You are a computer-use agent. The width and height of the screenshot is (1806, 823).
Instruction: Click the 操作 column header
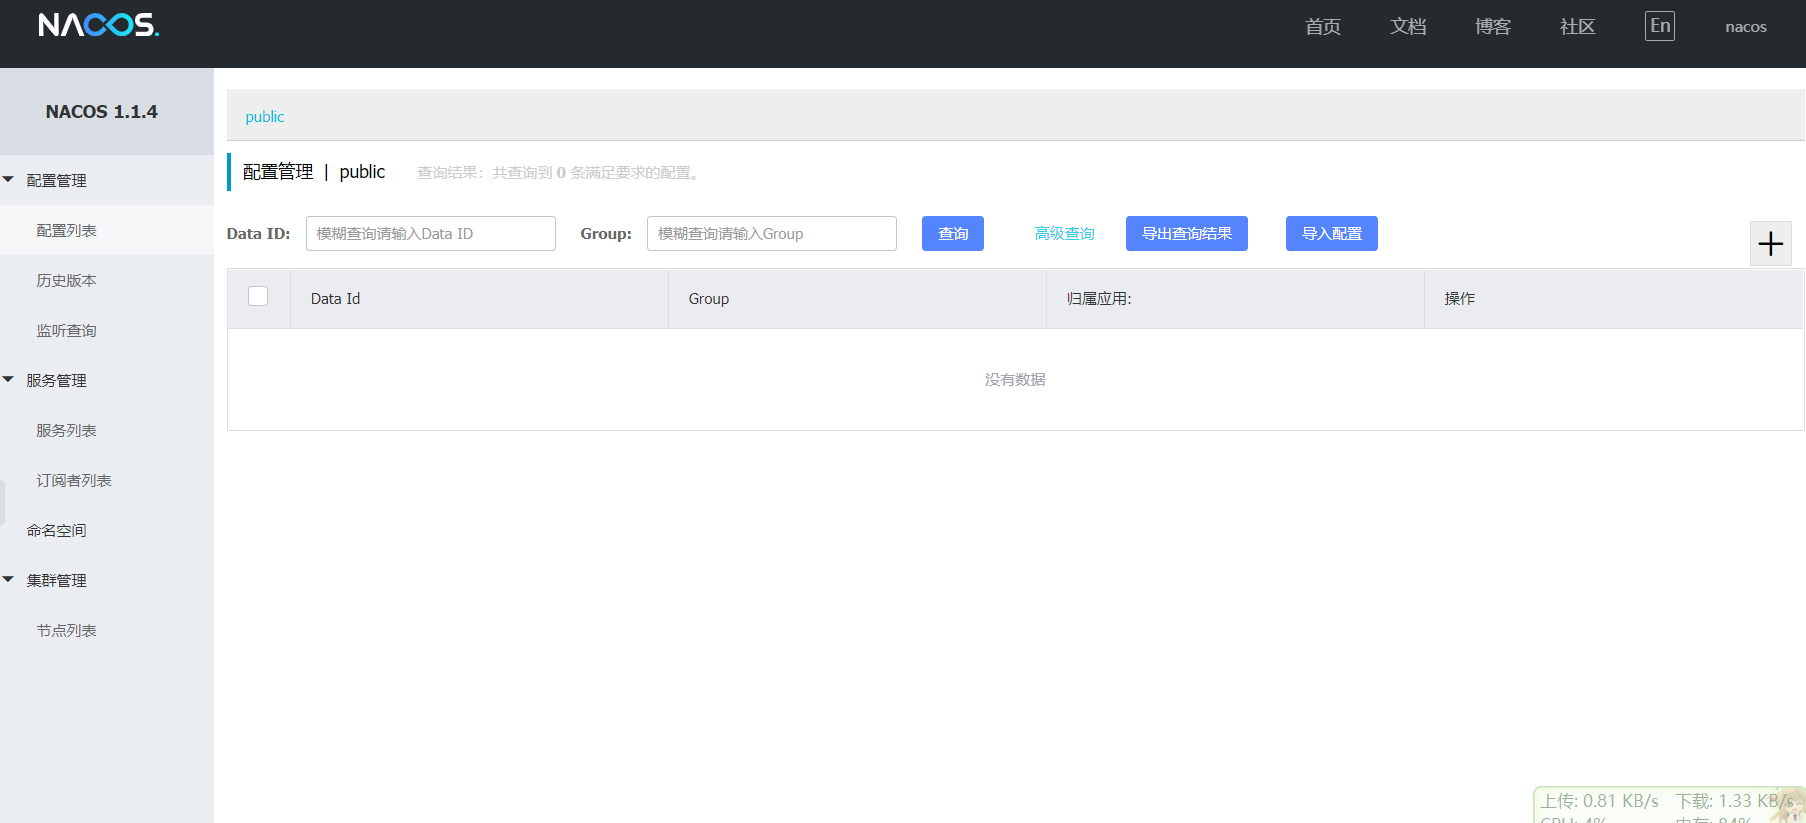(1614, 298)
